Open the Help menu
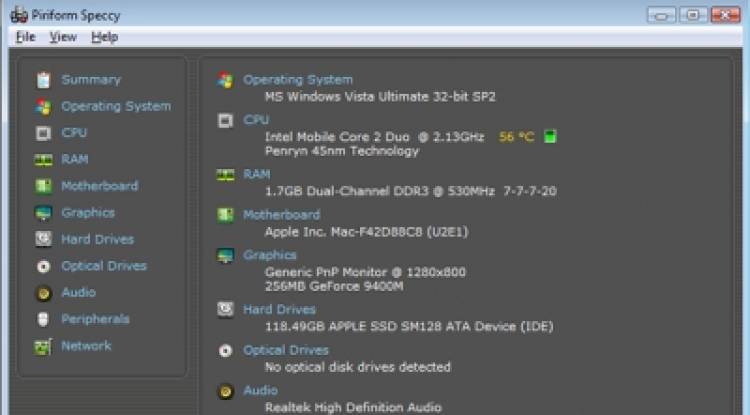This screenshot has height=415, width=750. tap(104, 37)
